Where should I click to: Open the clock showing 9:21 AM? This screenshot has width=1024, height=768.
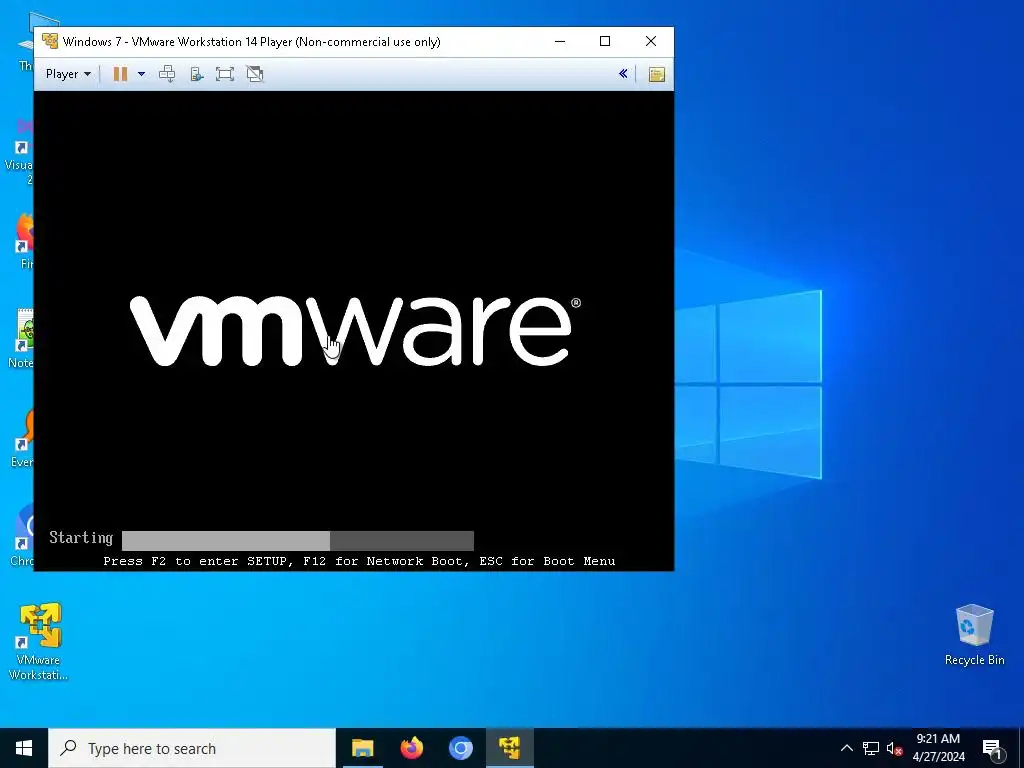938,748
